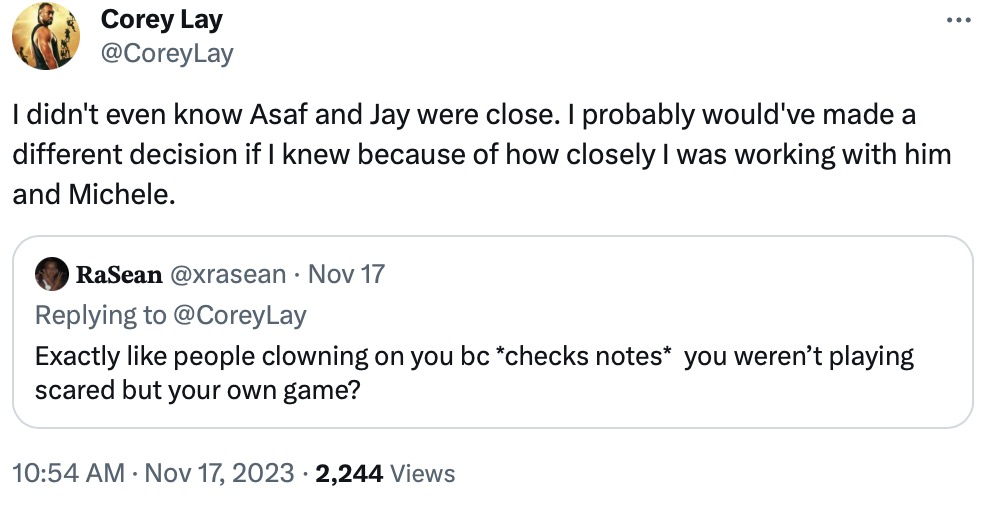The width and height of the screenshot is (988, 516).
Task: Open the @CoreyLay handle below the name
Action: (x=167, y=53)
